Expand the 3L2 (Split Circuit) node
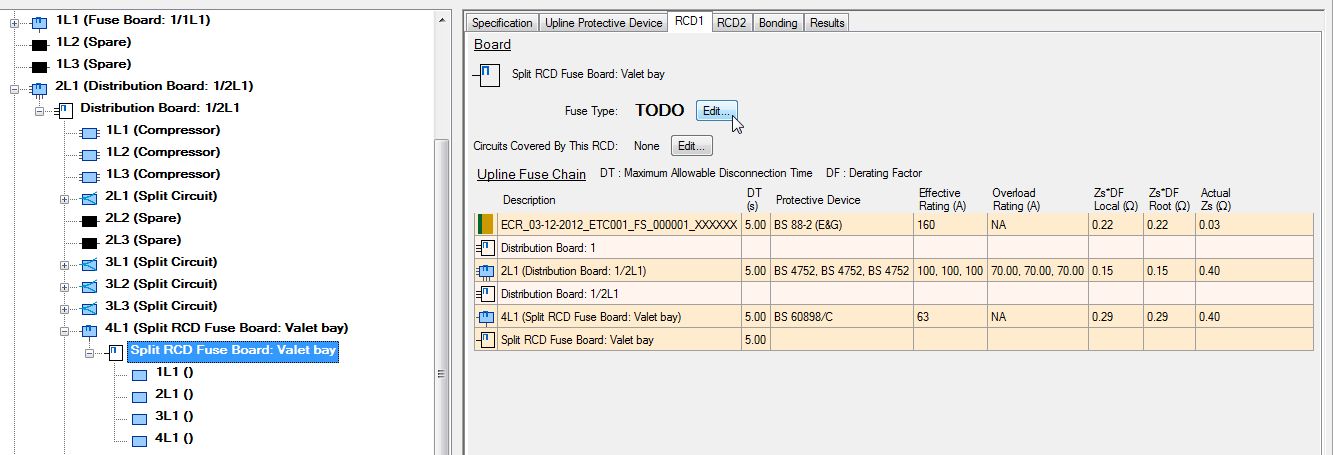This screenshot has width=1333, height=455. 66,286
